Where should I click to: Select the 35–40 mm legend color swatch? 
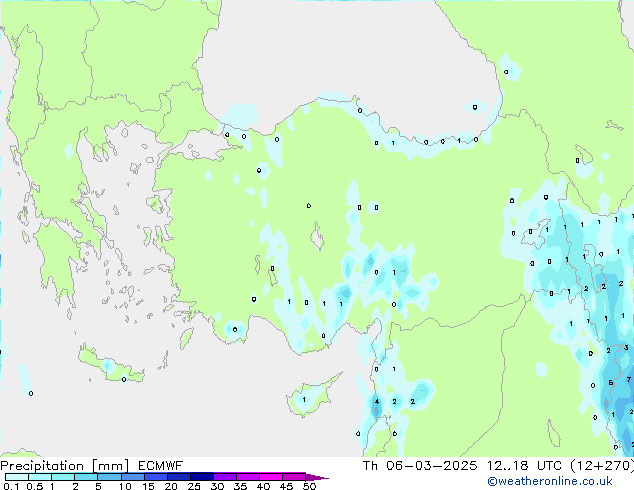point(247,477)
